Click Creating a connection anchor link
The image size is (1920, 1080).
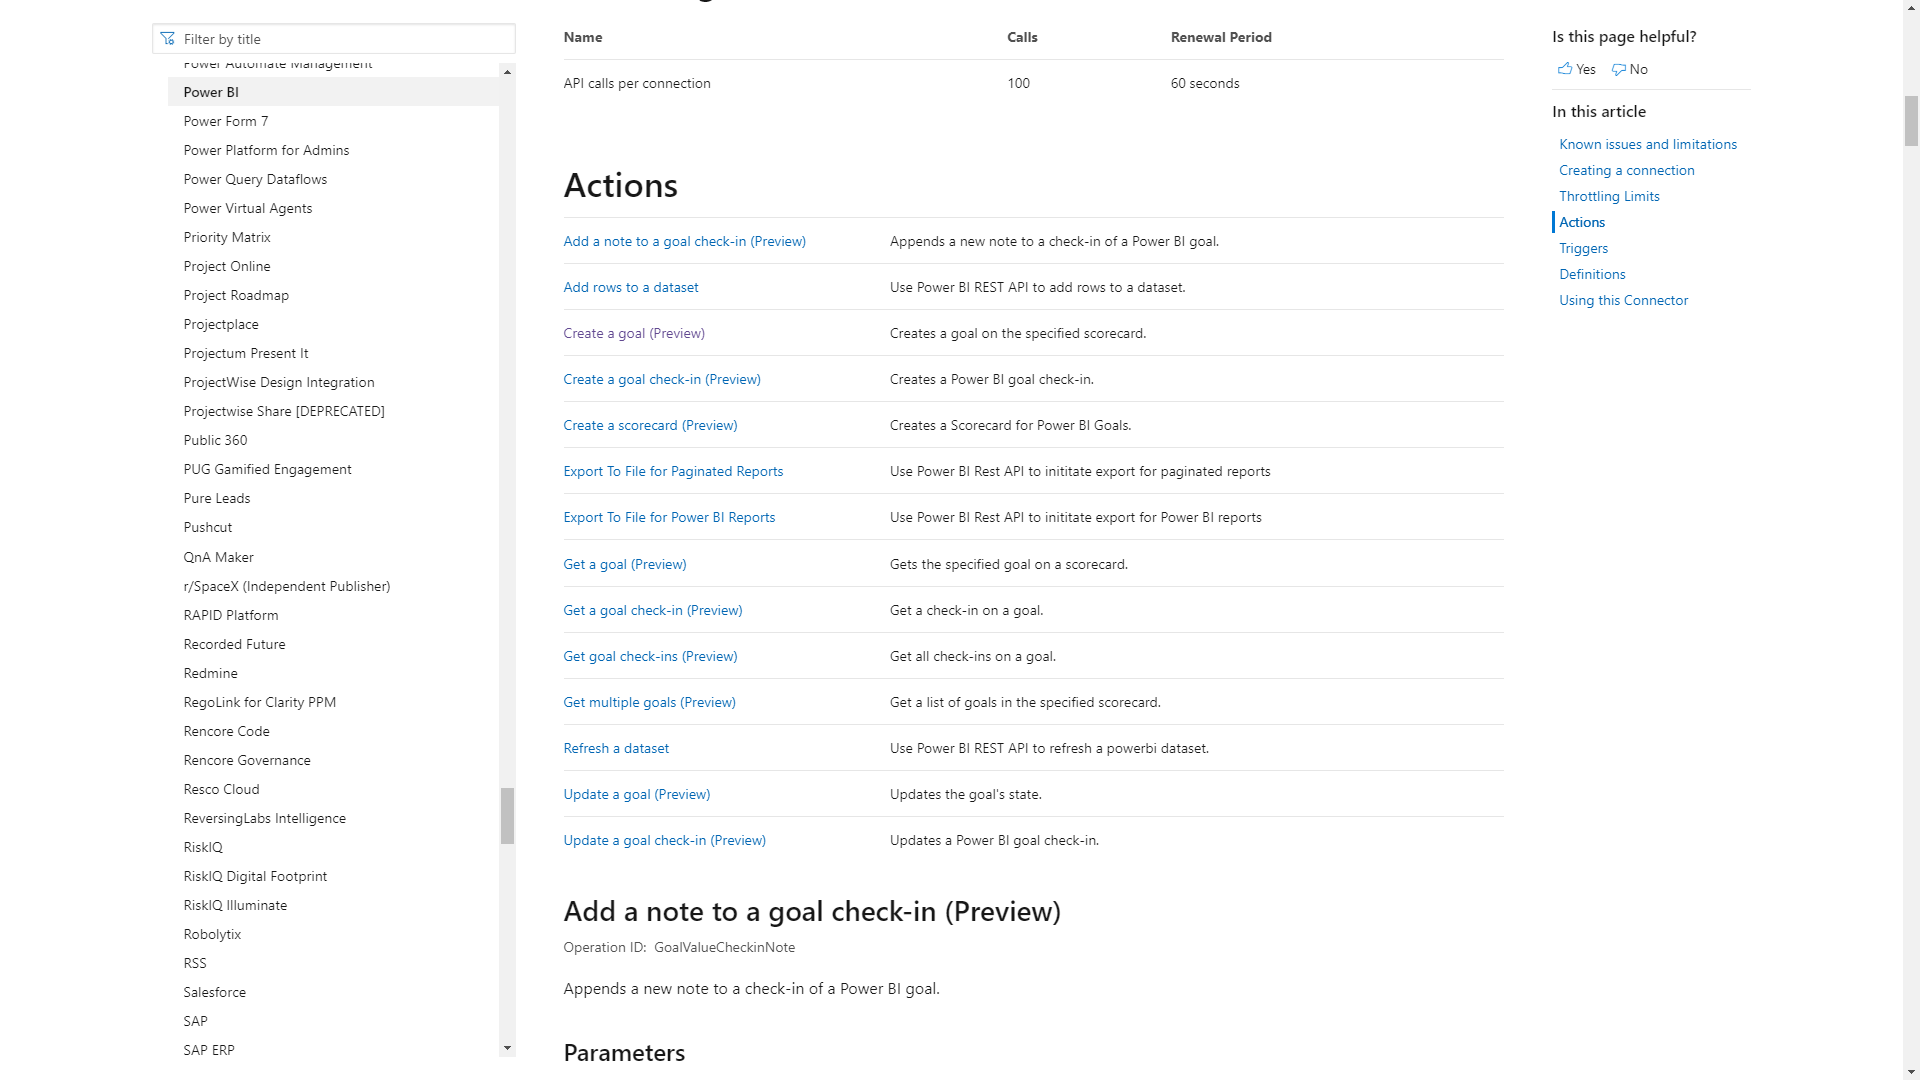pyautogui.click(x=1627, y=169)
